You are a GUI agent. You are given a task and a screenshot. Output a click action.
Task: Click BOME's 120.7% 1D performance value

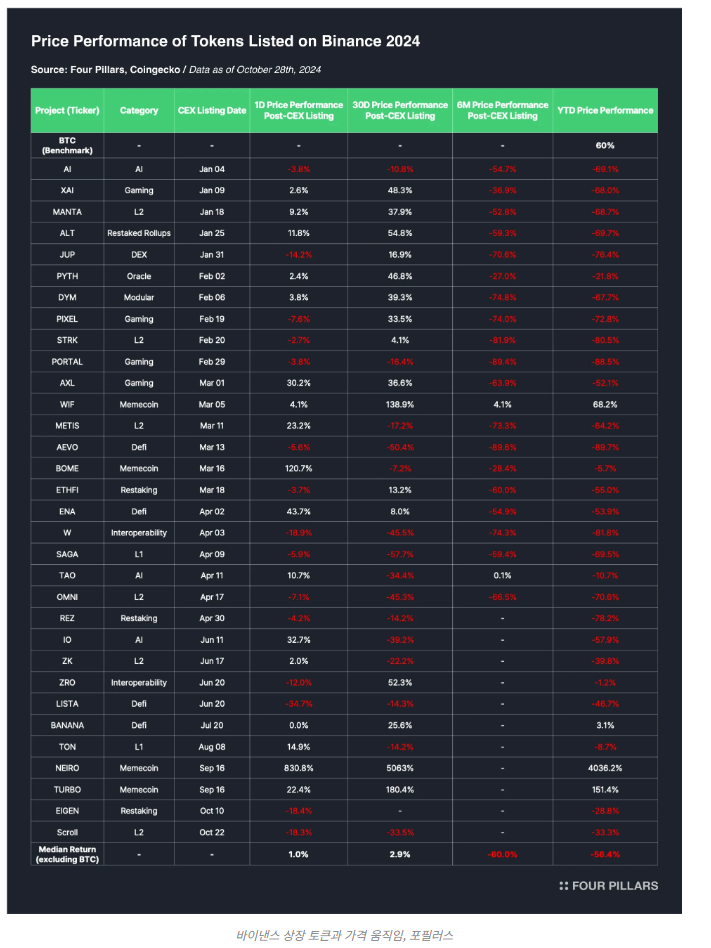297,468
